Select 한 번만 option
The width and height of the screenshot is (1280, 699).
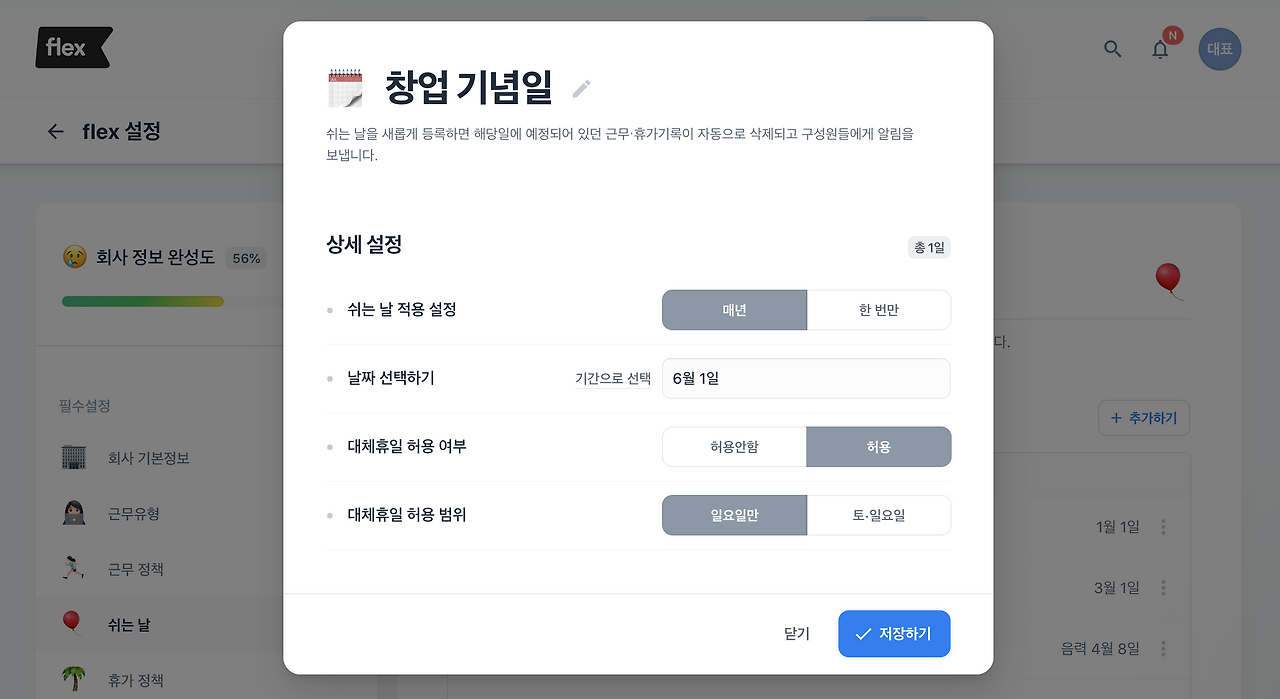pos(879,310)
